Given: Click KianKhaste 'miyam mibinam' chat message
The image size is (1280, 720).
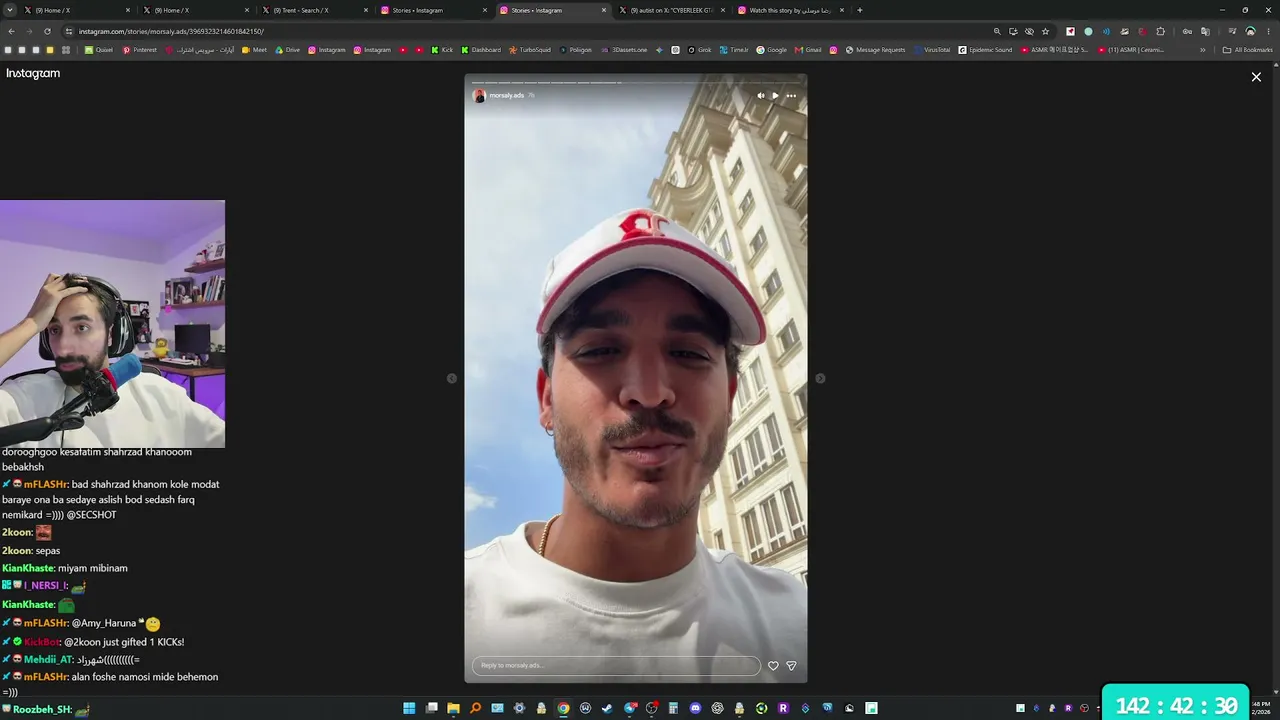Looking at the screenshot, I should [64, 568].
